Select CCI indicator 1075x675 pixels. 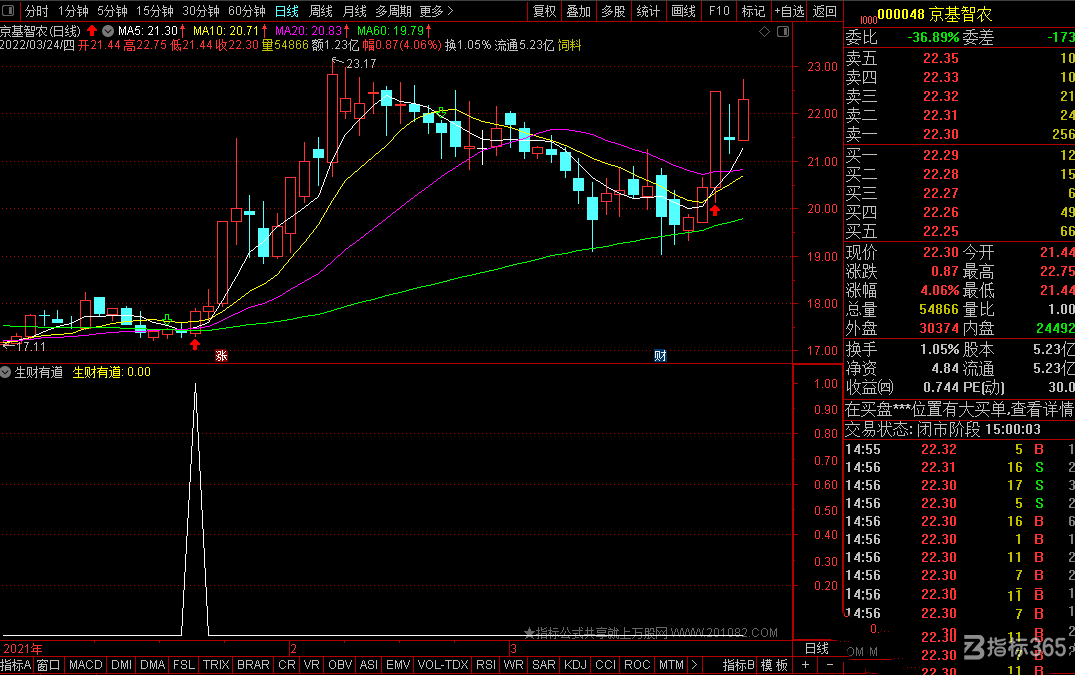(x=605, y=665)
